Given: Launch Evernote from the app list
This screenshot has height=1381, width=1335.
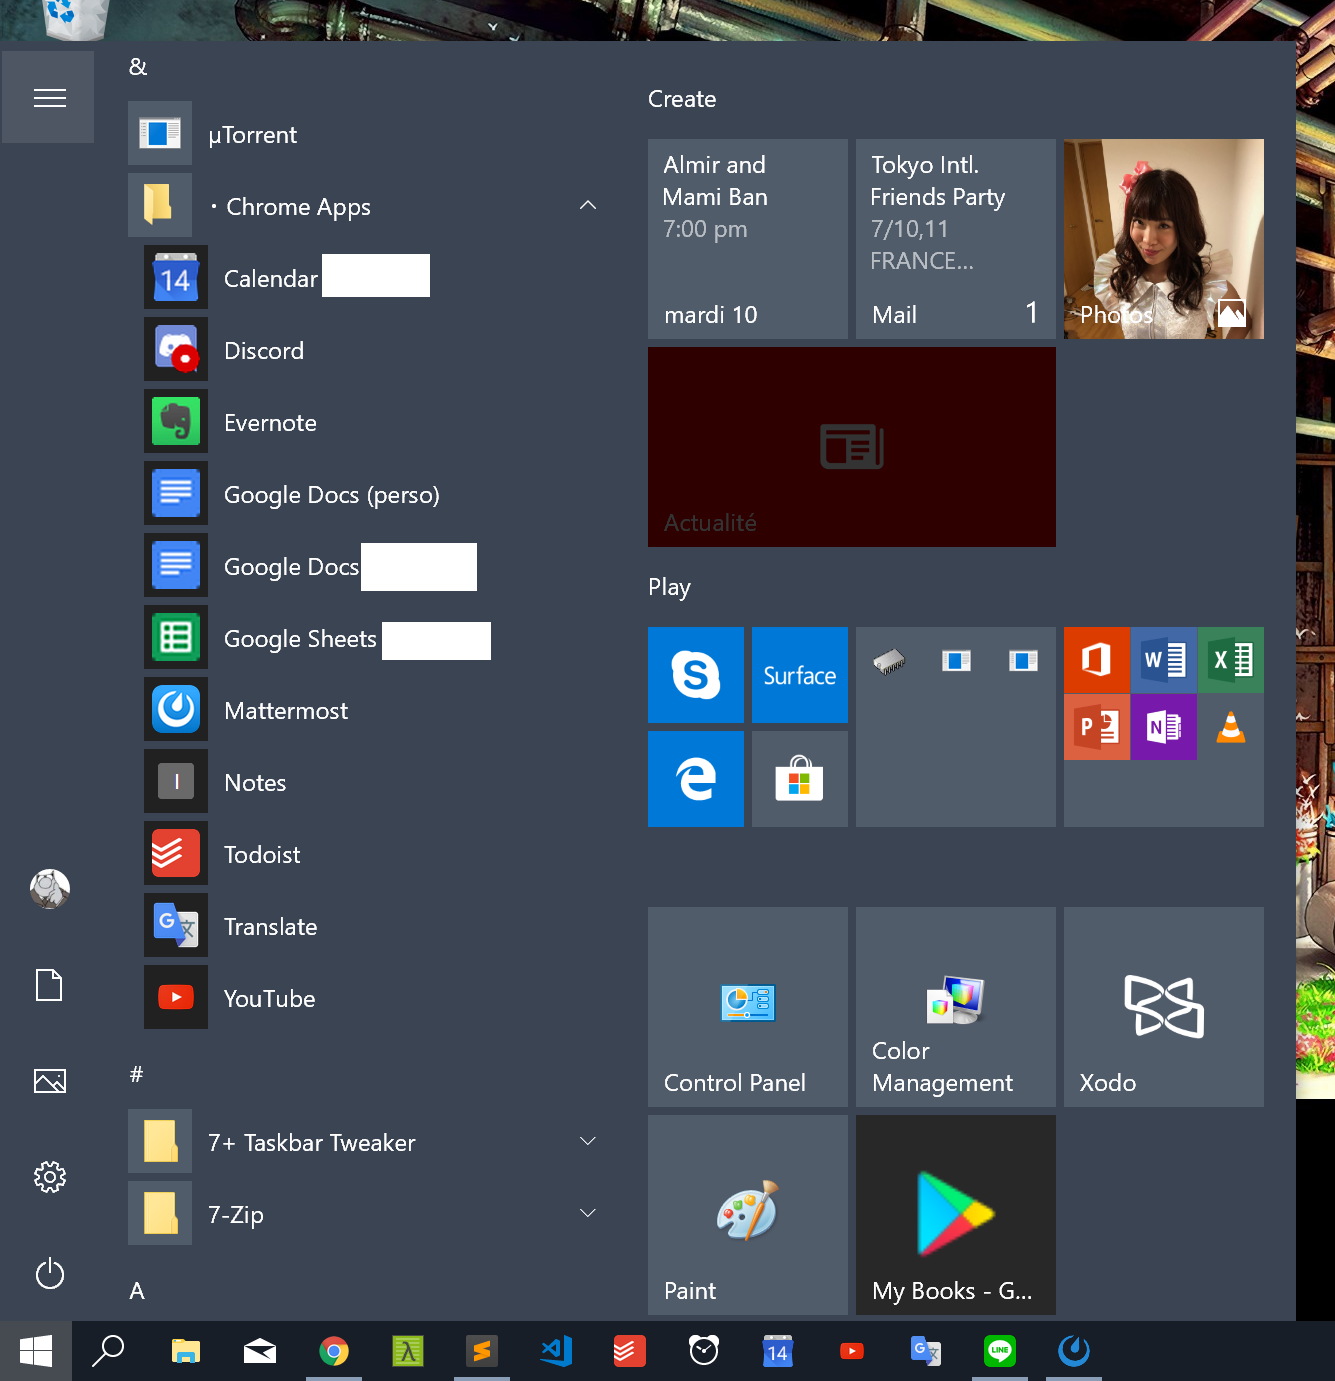Looking at the screenshot, I should (x=269, y=423).
